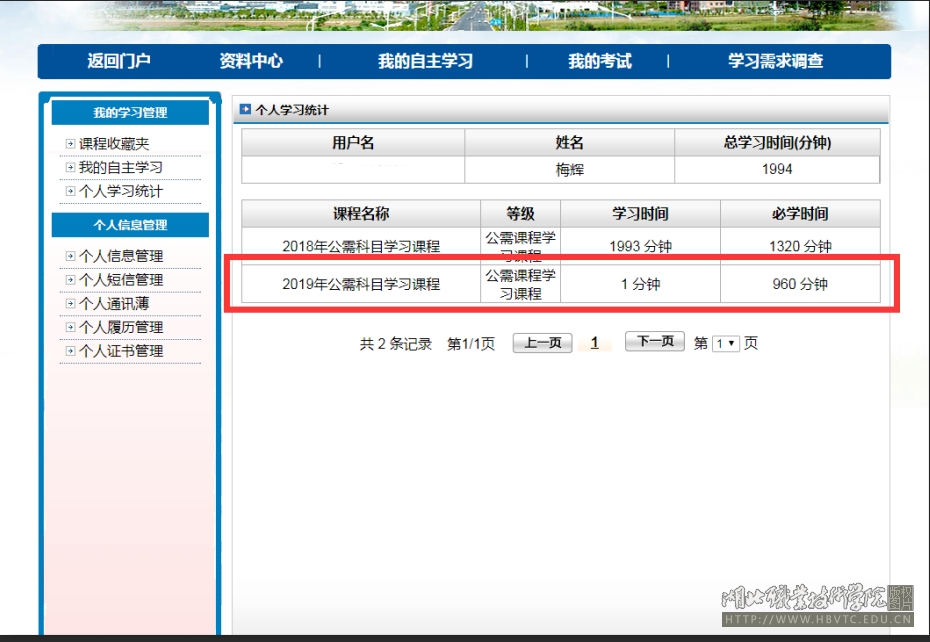Click the icon next to 个人履历管理
The width and height of the screenshot is (930, 642).
(x=70, y=327)
